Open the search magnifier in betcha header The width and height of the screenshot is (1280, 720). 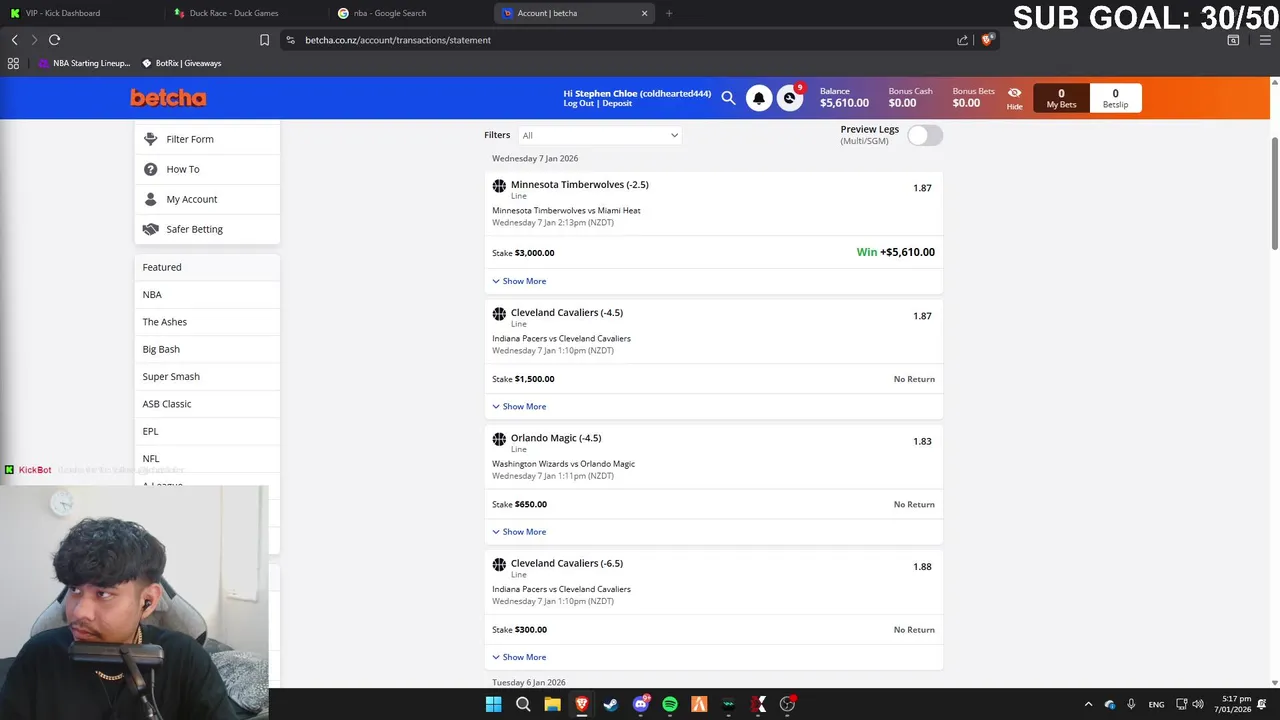[x=728, y=98]
